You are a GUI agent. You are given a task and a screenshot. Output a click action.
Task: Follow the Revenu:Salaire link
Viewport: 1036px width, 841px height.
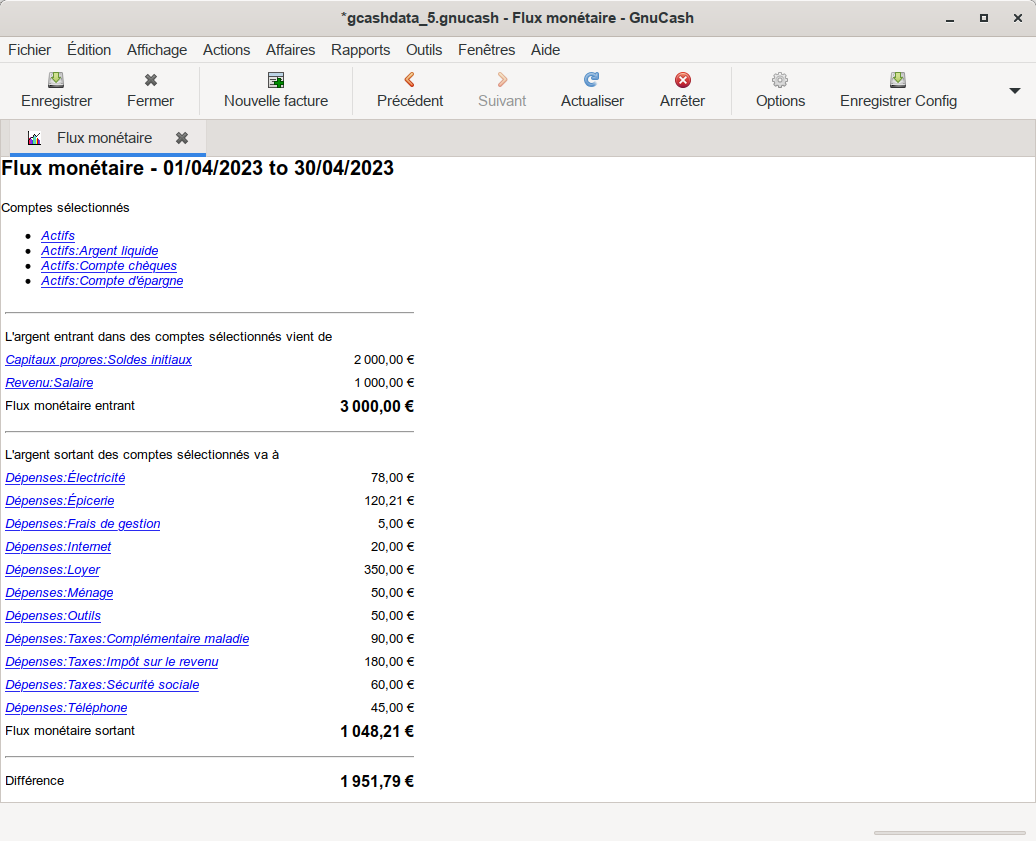[49, 383]
